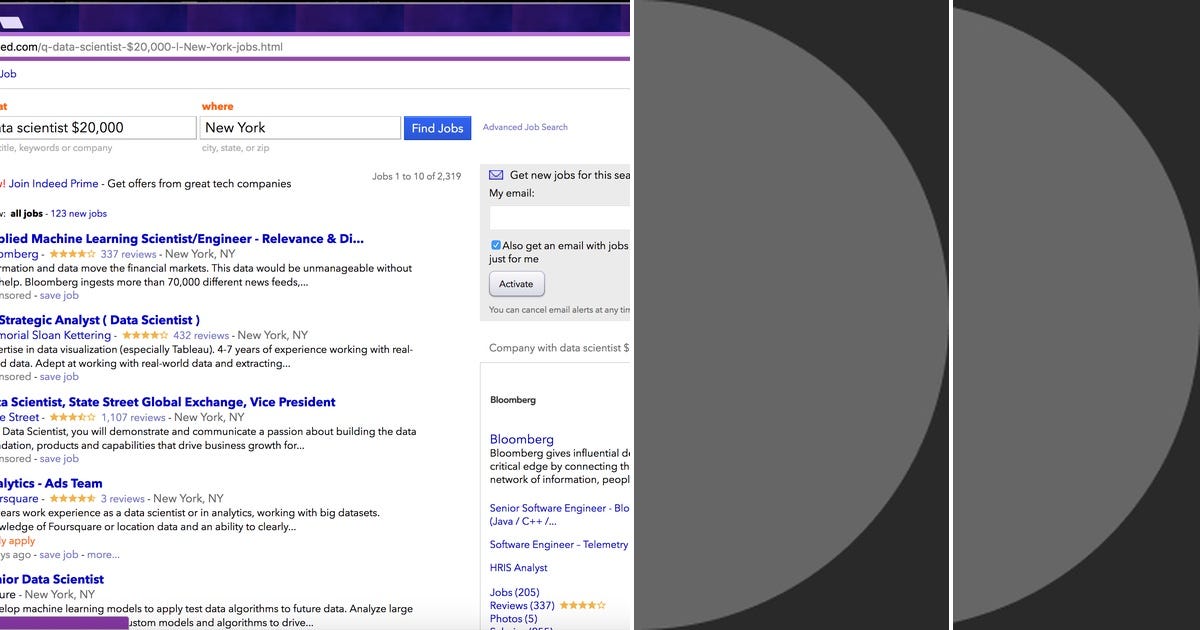Click the Bloomberg logo in the company panel
Viewport: 1200px width, 630px height.
click(x=513, y=399)
